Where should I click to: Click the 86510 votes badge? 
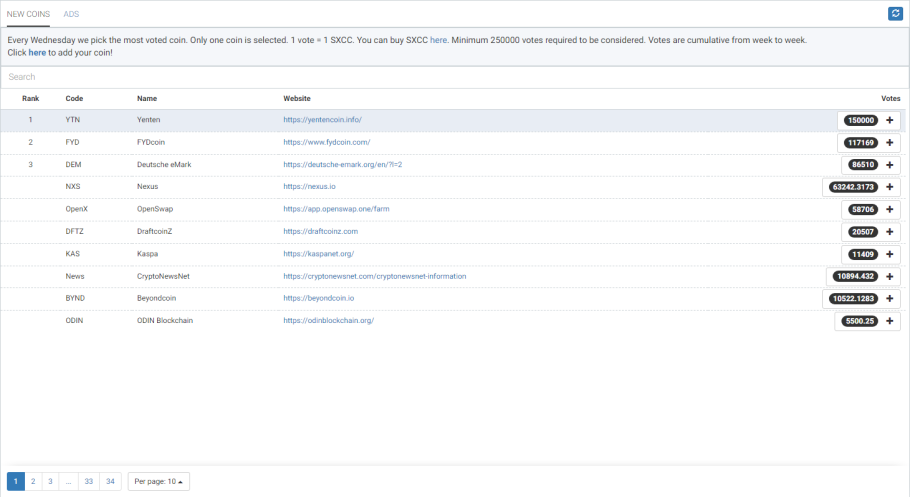[862, 165]
